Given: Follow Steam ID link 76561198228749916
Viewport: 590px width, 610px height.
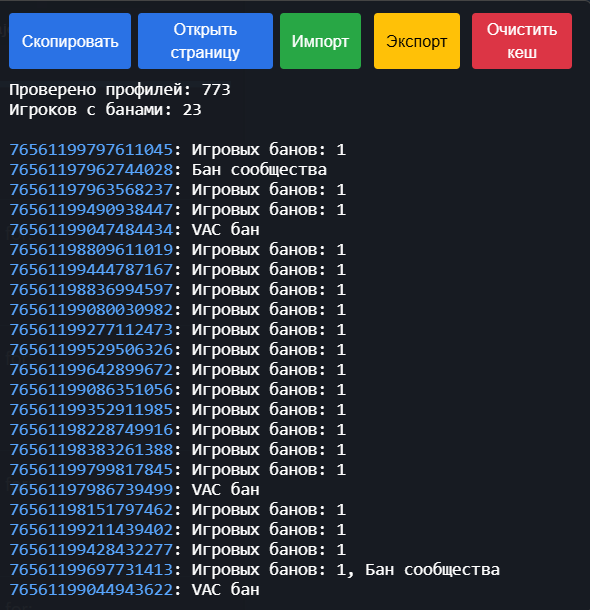Looking at the screenshot, I should pos(91,430).
